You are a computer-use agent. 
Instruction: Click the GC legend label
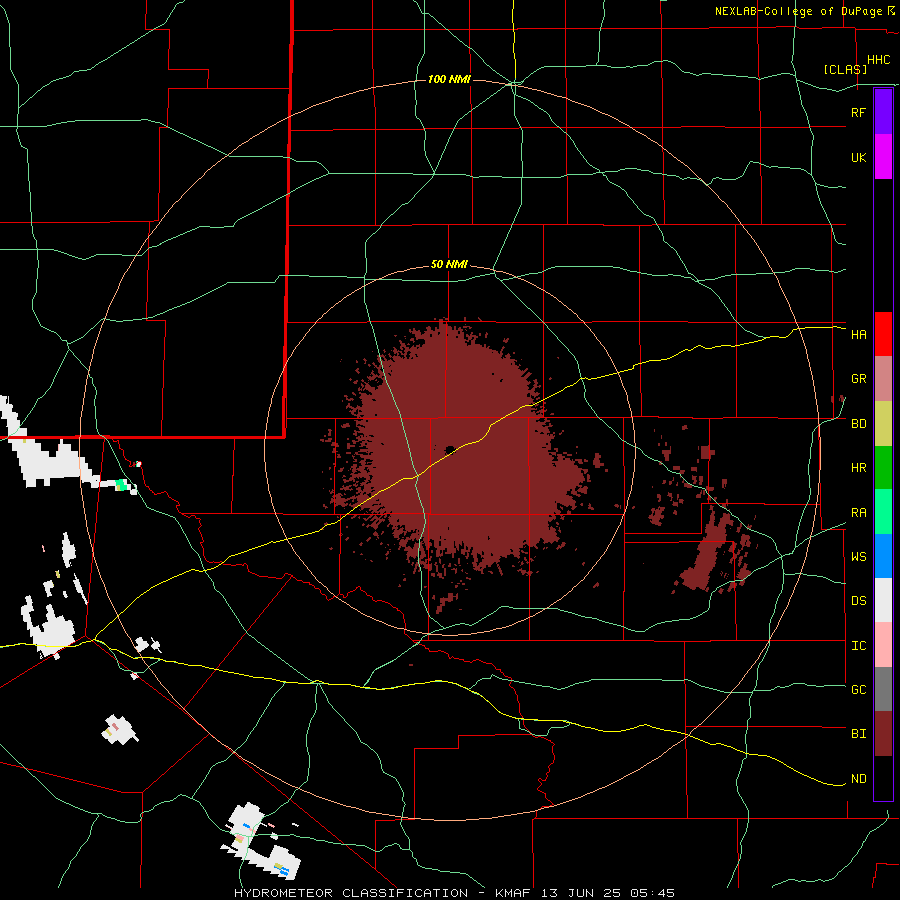click(858, 689)
